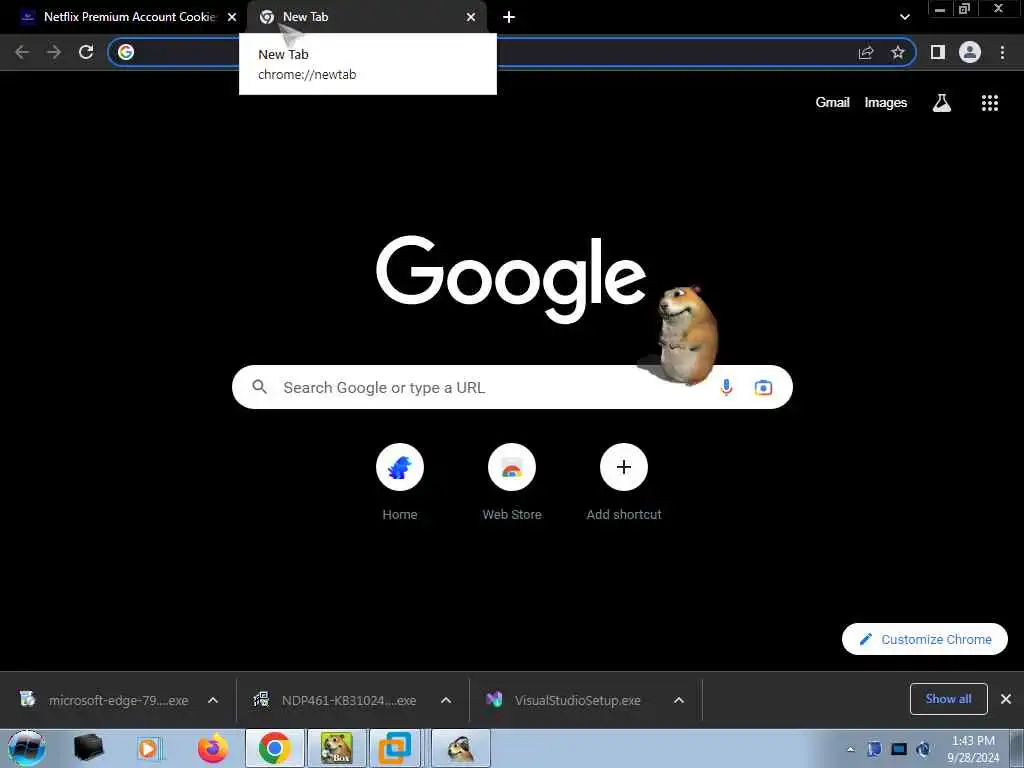Click the Google icon in address bar
This screenshot has width=1024, height=768.
pos(126,52)
